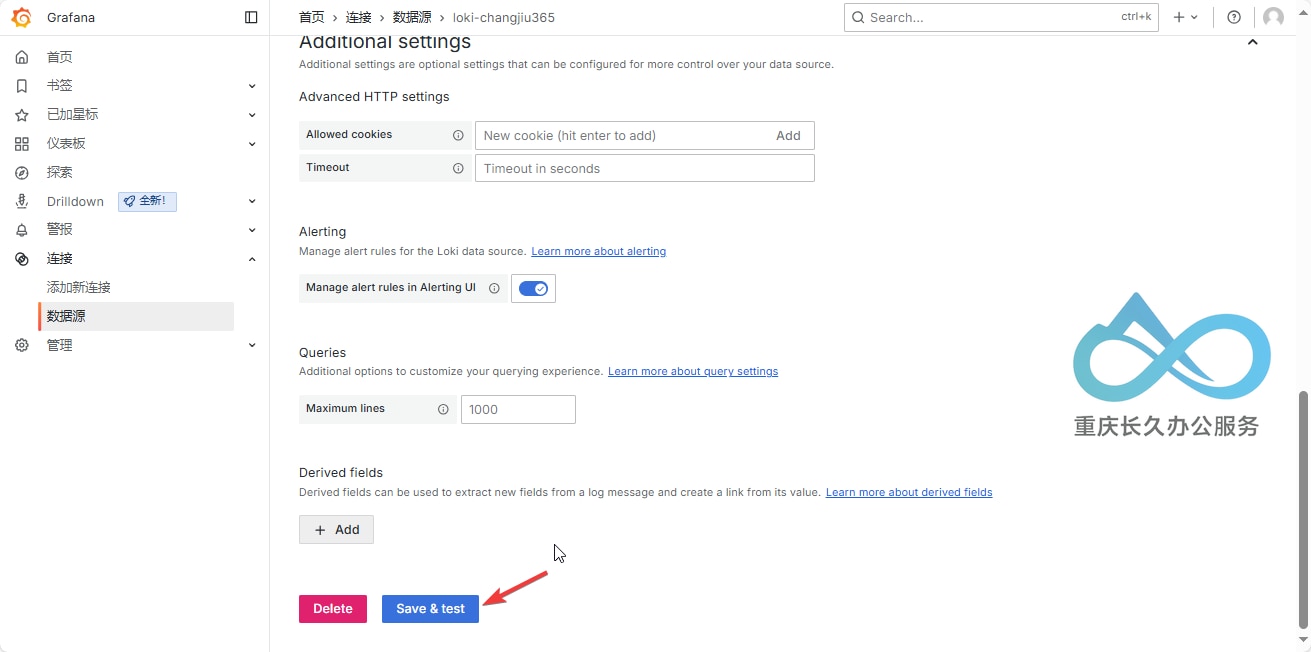Click the administration gear icon in sidebar
Screen dimensions: 1311x652
[22, 345]
